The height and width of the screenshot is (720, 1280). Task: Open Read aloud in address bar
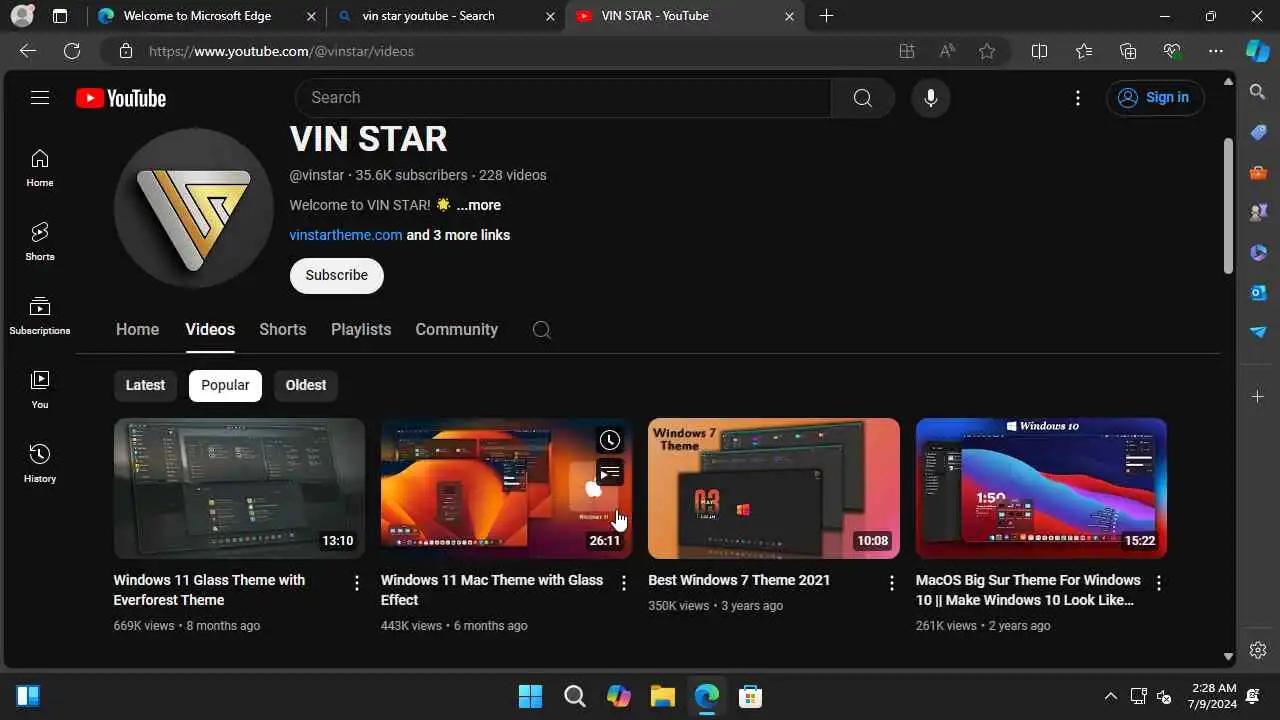947,51
